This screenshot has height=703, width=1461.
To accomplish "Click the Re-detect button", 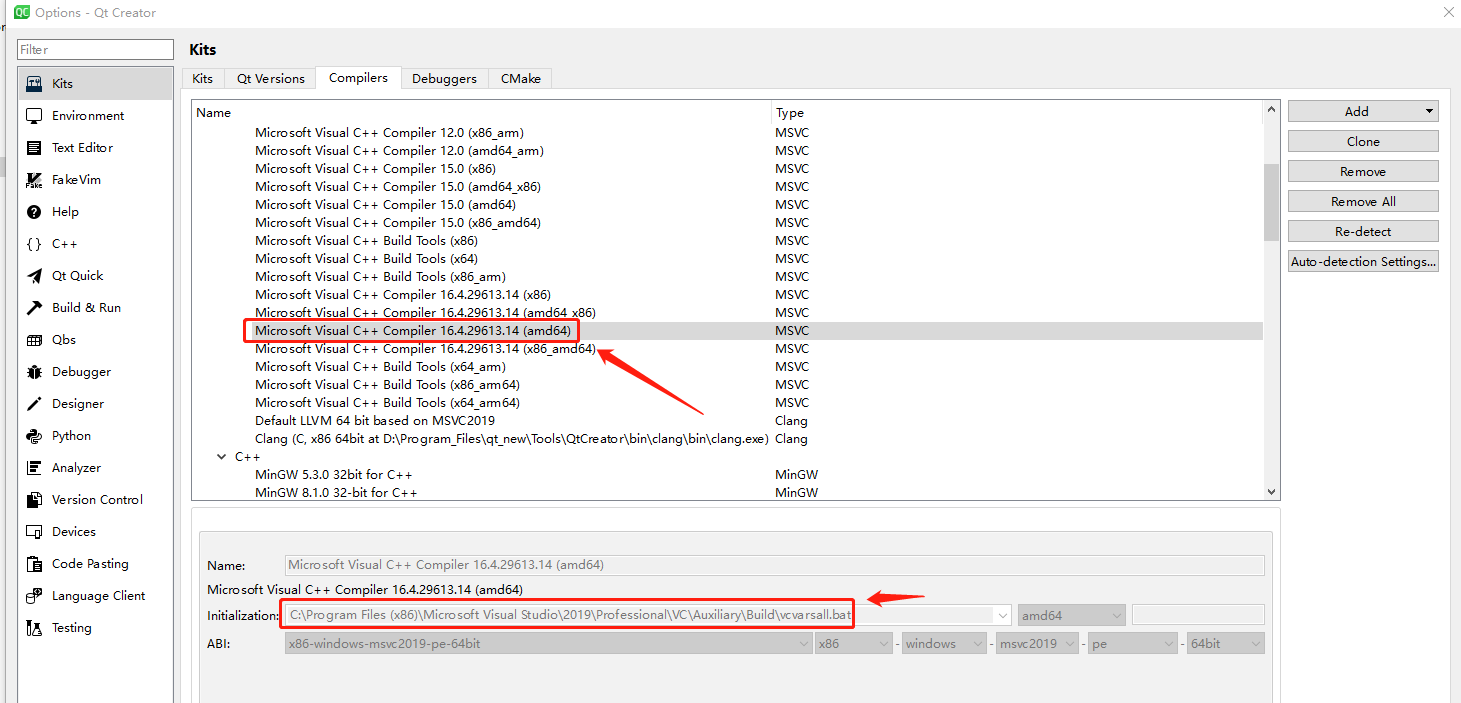I will 1363,231.
